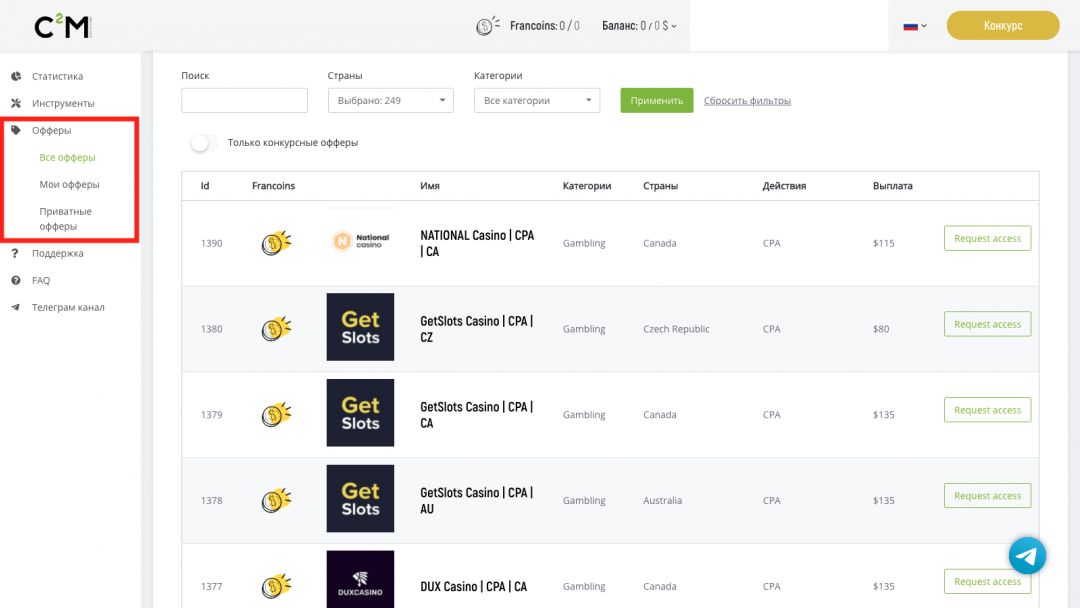Click the $80 payout value
Screen dimensions: 1080x608
(x=881, y=329)
